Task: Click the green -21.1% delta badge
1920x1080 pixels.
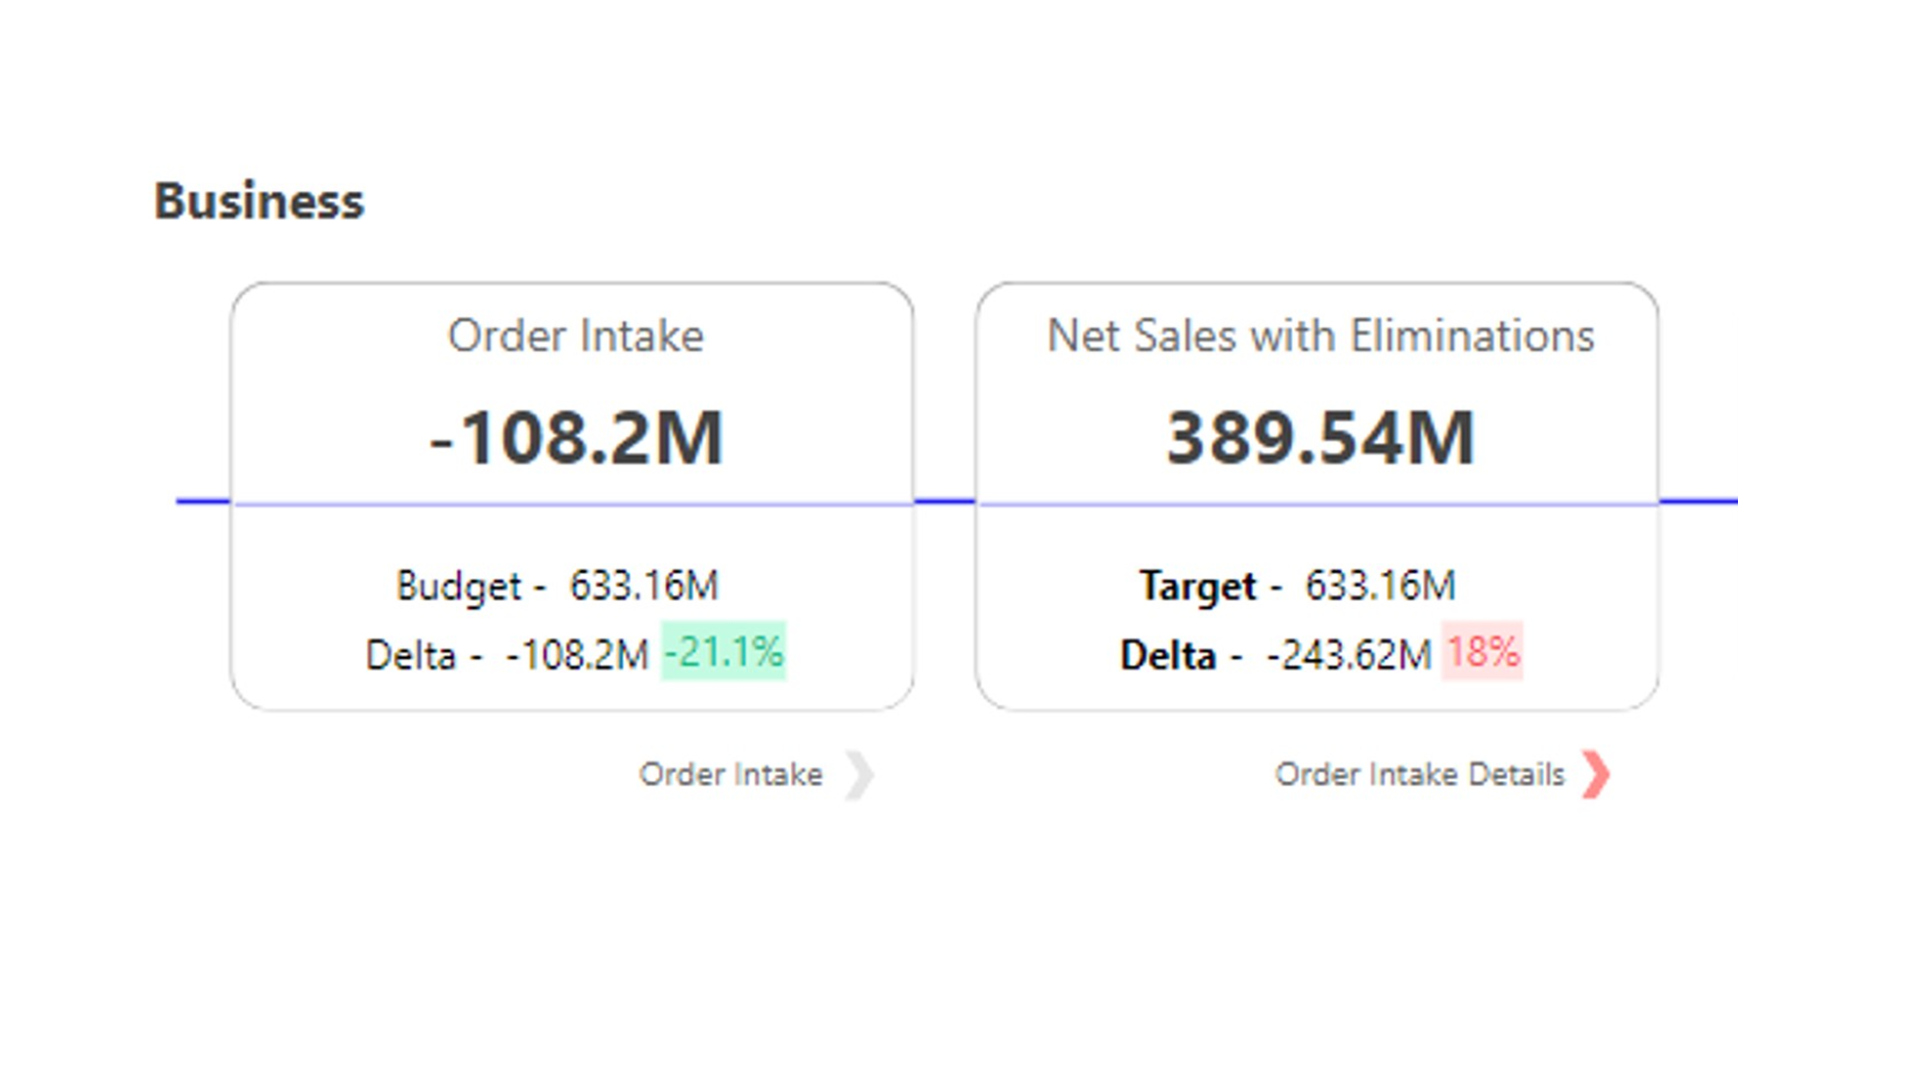Action: pyautogui.click(x=724, y=652)
